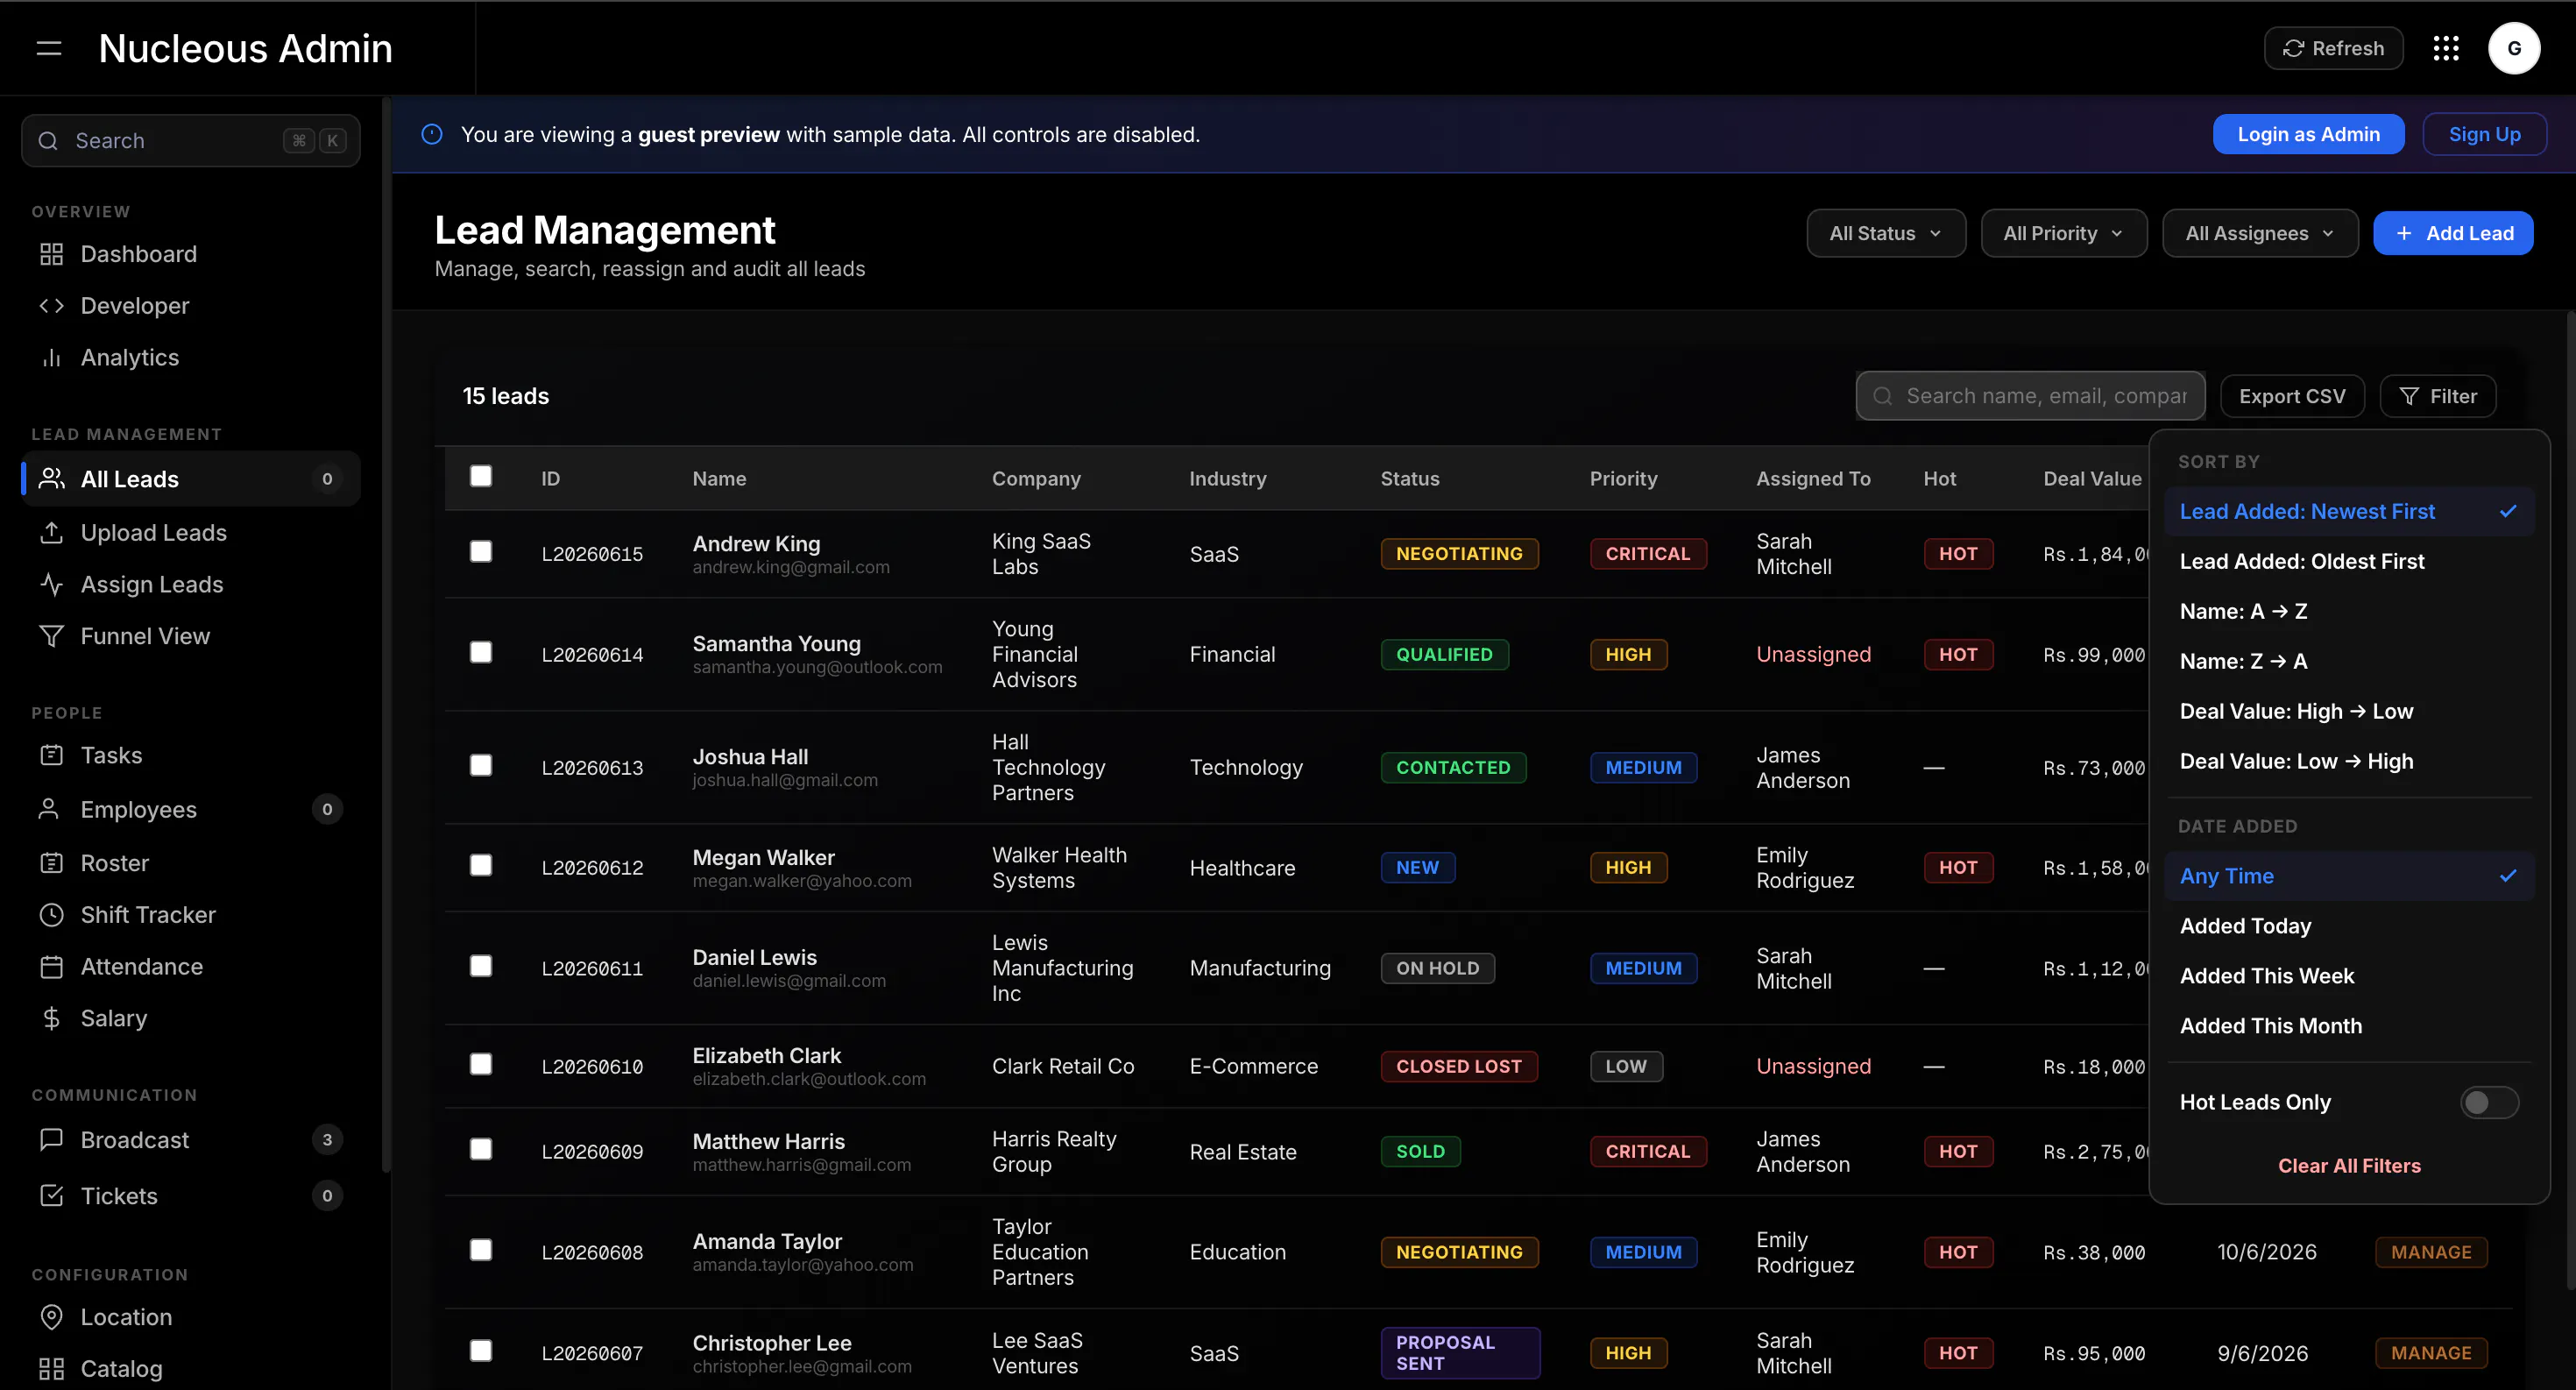The height and width of the screenshot is (1390, 2576).
Task: Click Add Lead plus button
Action: click(x=2453, y=233)
